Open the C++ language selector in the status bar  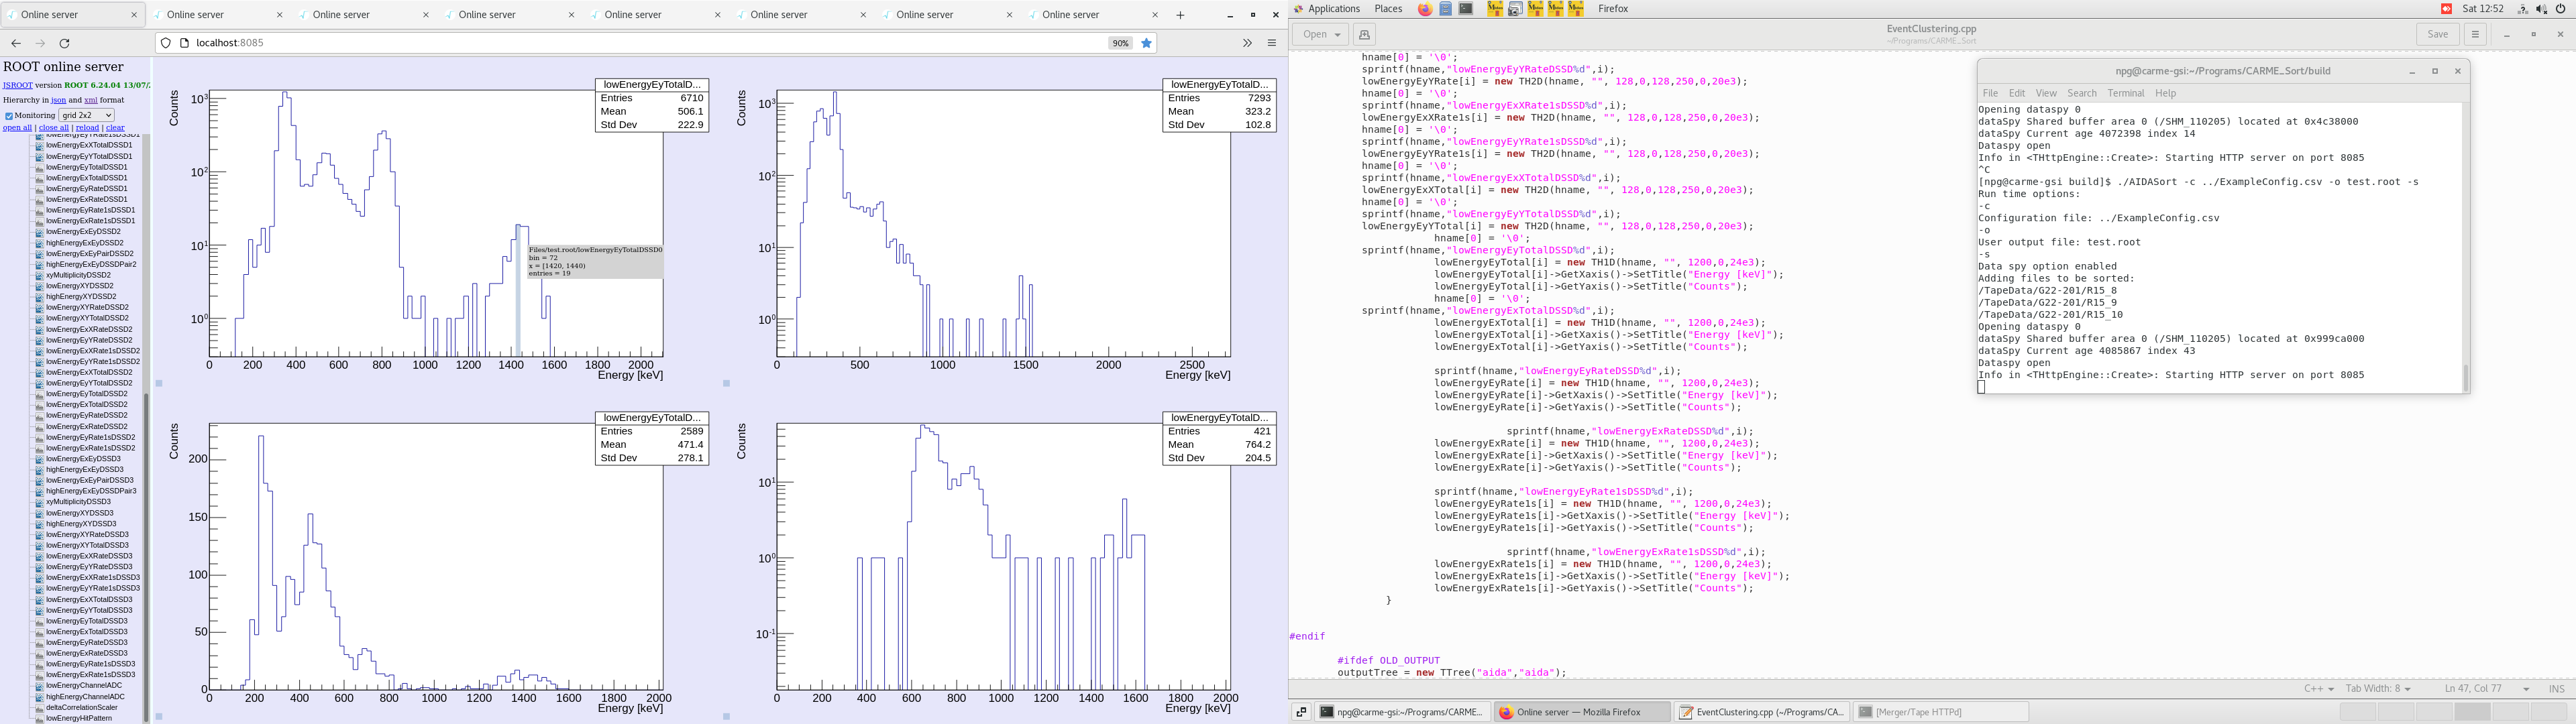pos(2318,688)
